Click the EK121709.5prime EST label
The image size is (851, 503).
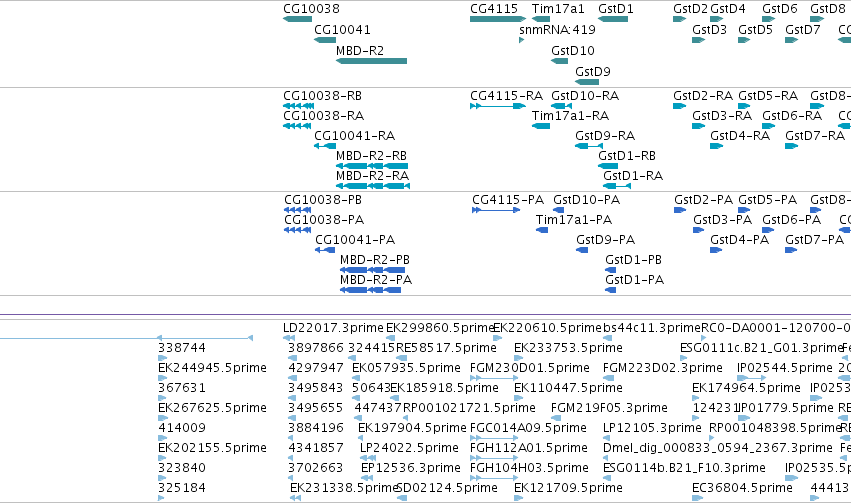point(568,489)
